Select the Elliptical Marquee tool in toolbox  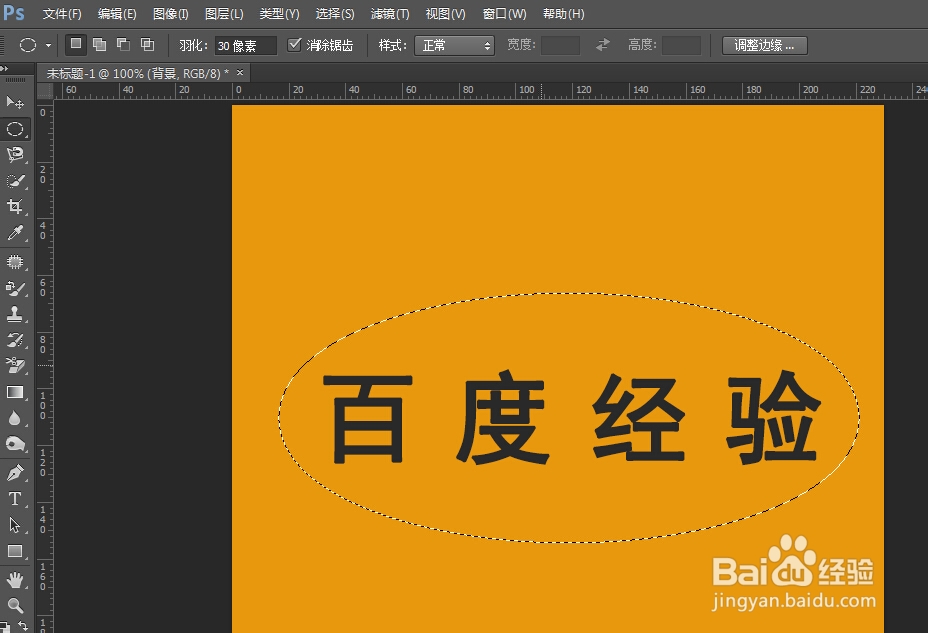[15, 129]
